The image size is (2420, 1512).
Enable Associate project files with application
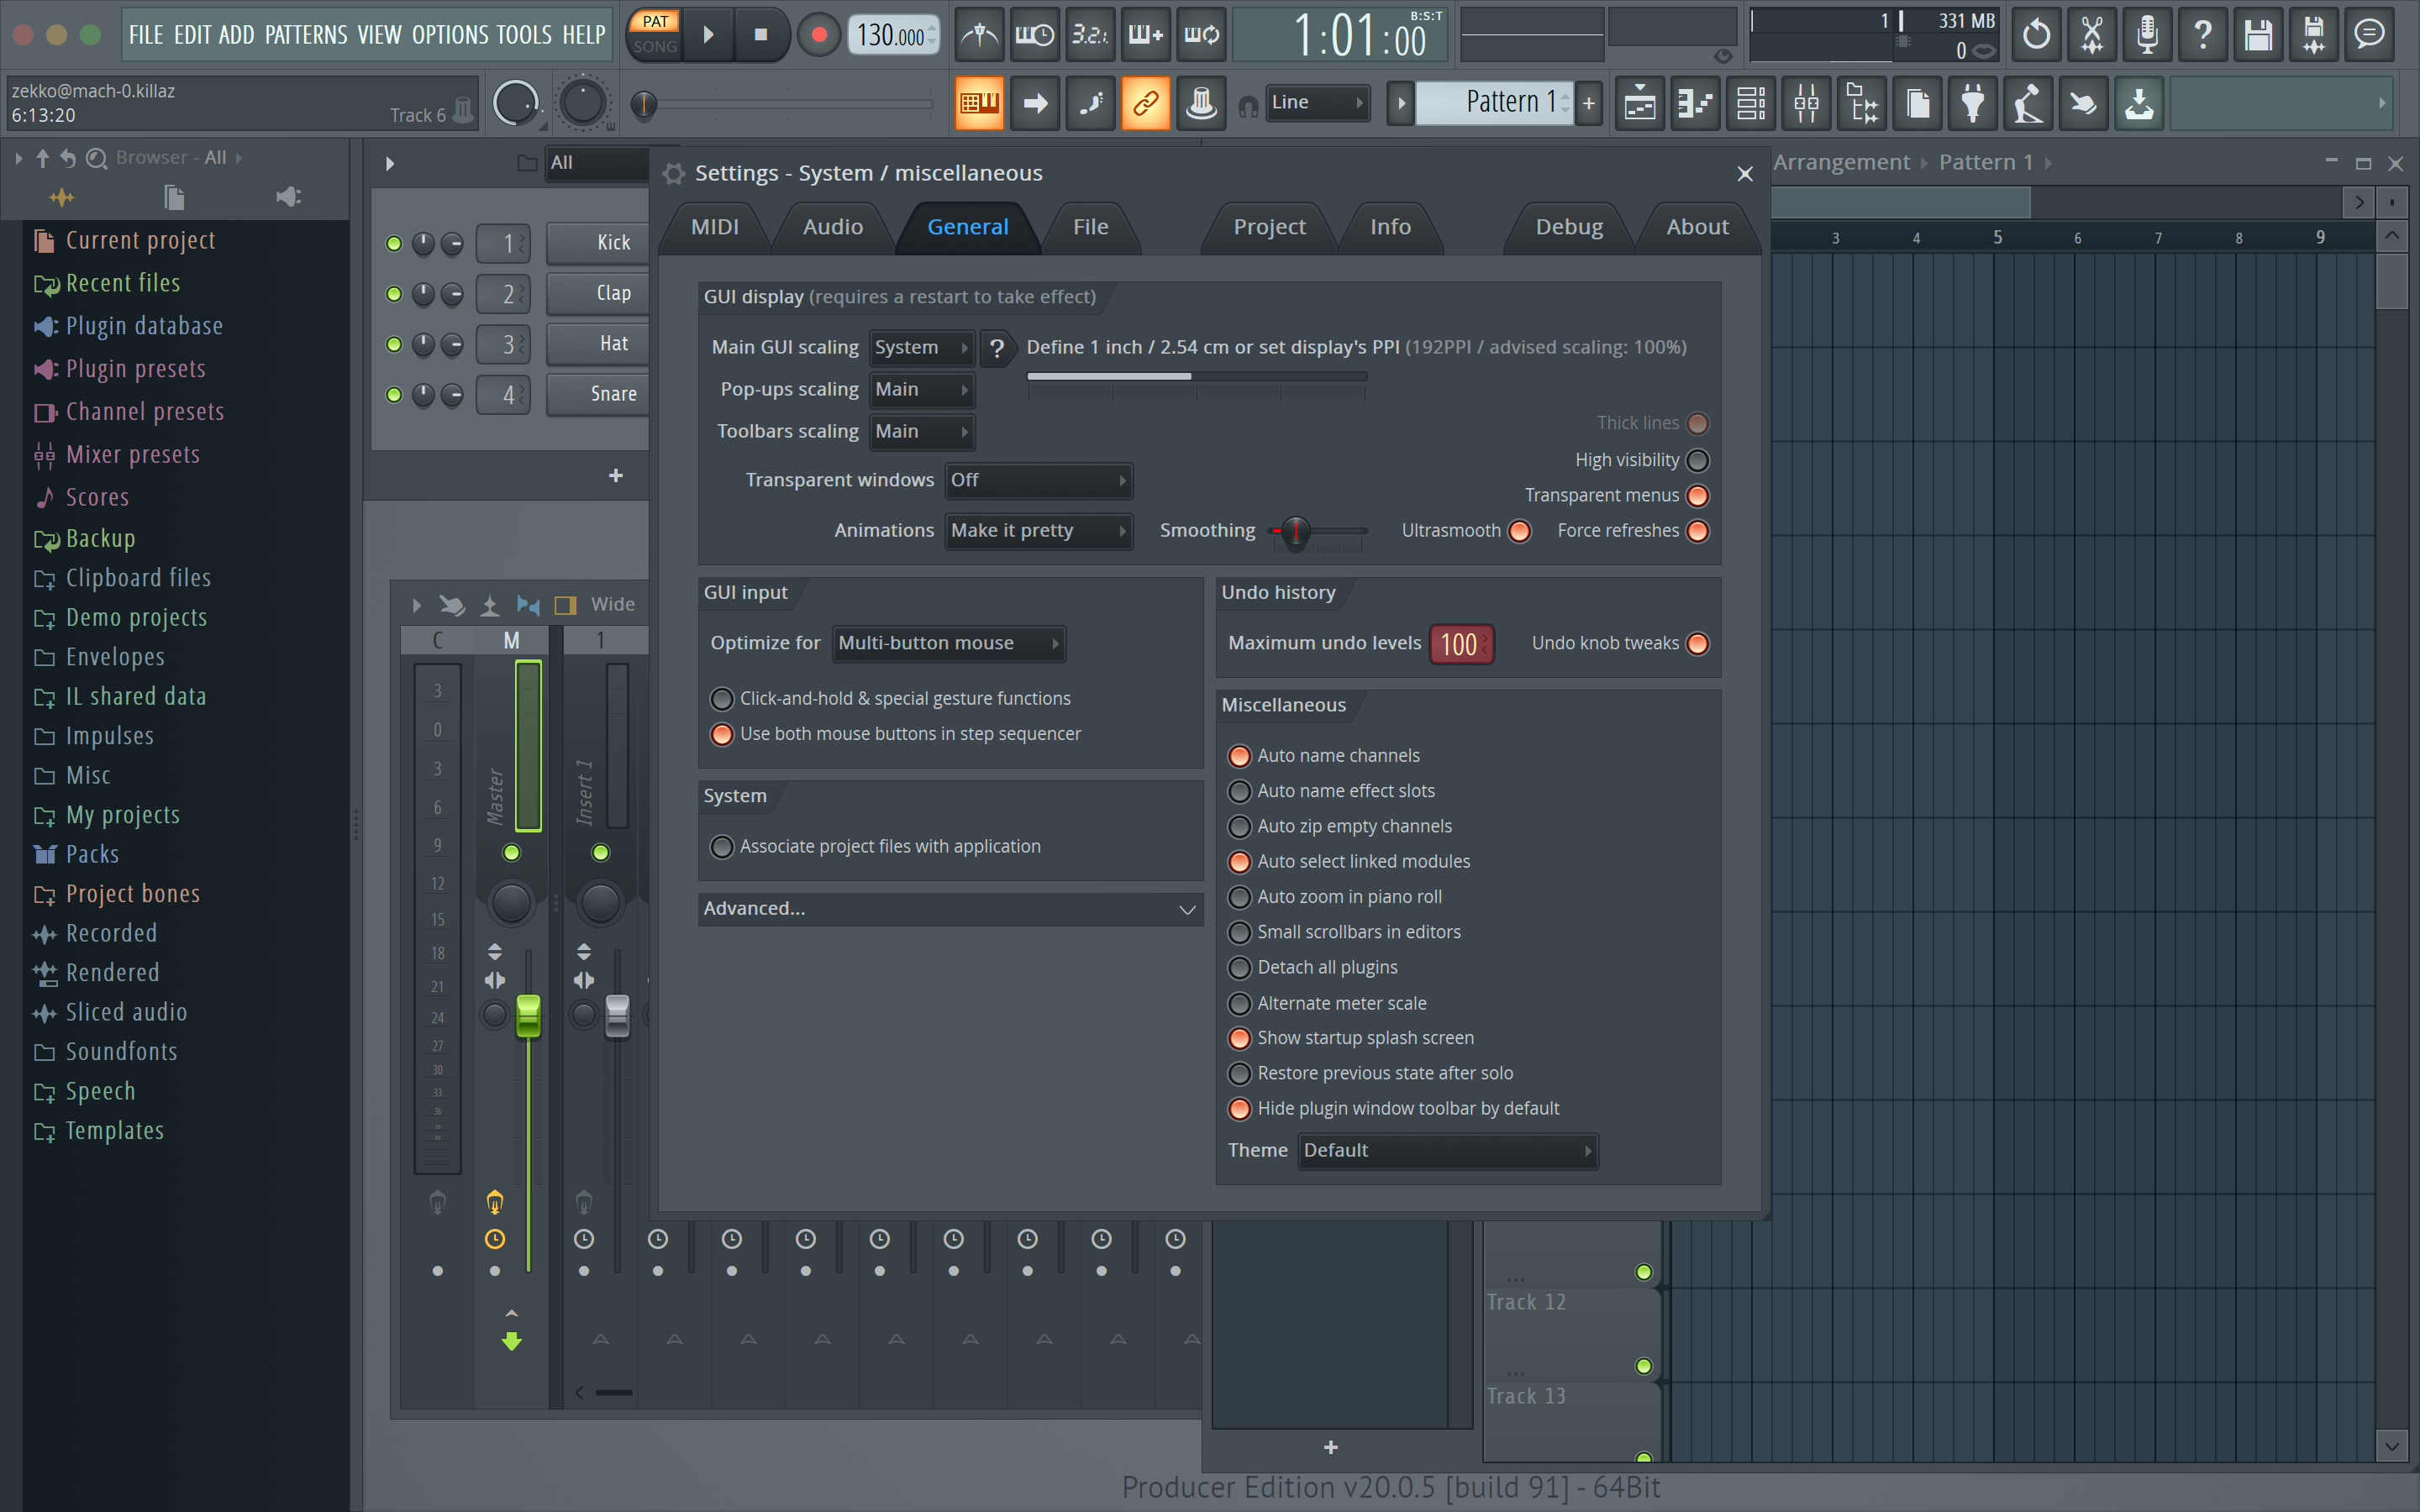click(x=722, y=847)
